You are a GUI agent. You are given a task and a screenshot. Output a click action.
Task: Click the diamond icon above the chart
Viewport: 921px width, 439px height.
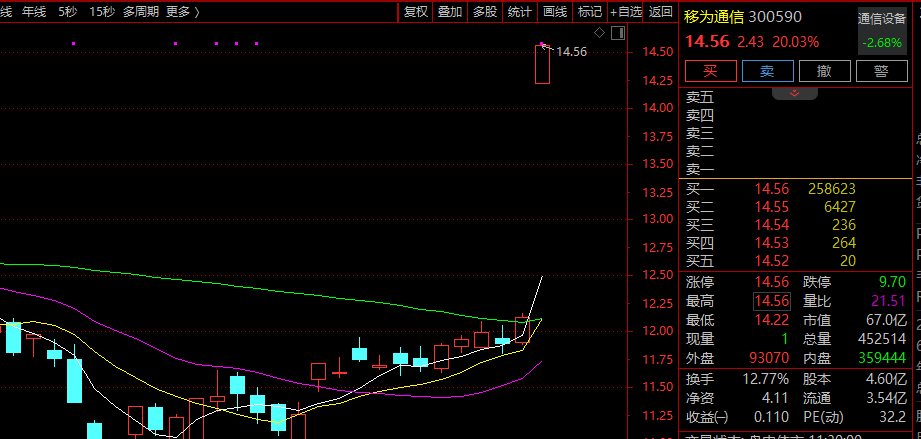click(600, 33)
